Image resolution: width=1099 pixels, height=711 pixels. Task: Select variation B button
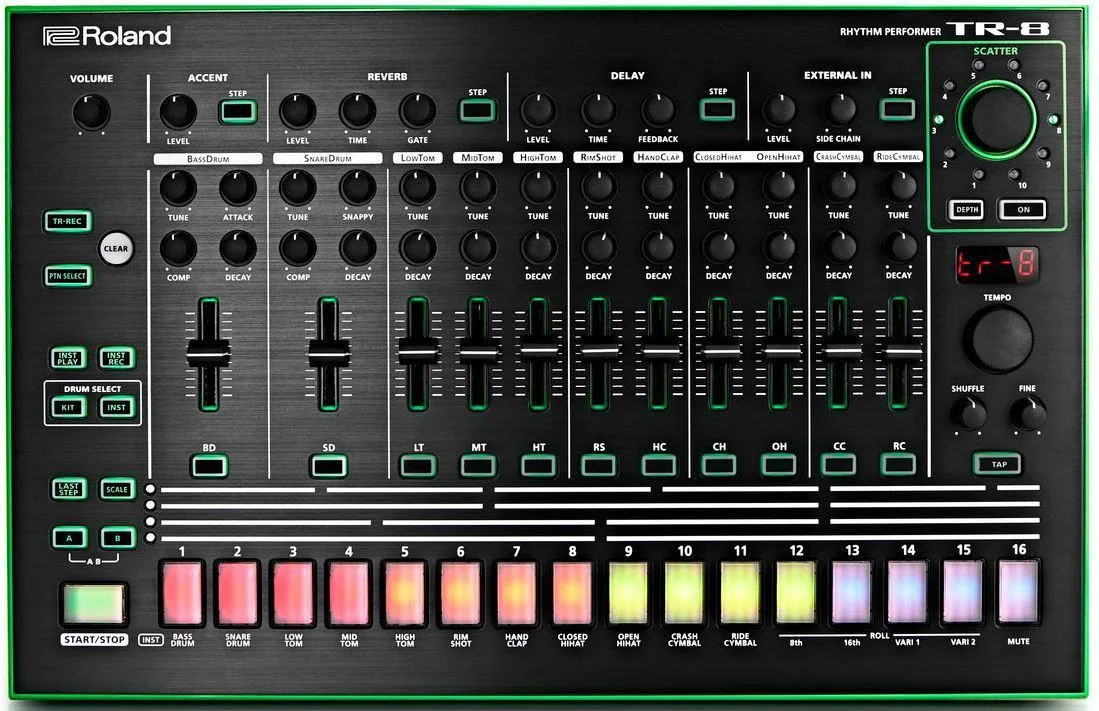click(117, 538)
